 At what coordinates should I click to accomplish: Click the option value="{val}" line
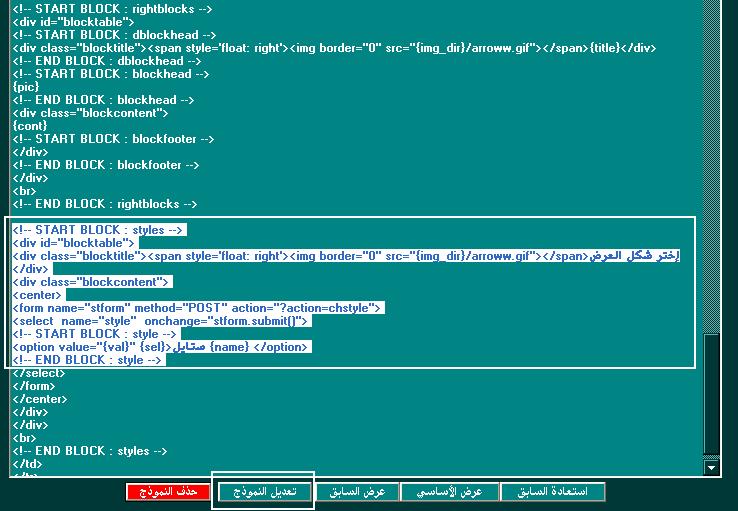pyautogui.click(x=160, y=347)
